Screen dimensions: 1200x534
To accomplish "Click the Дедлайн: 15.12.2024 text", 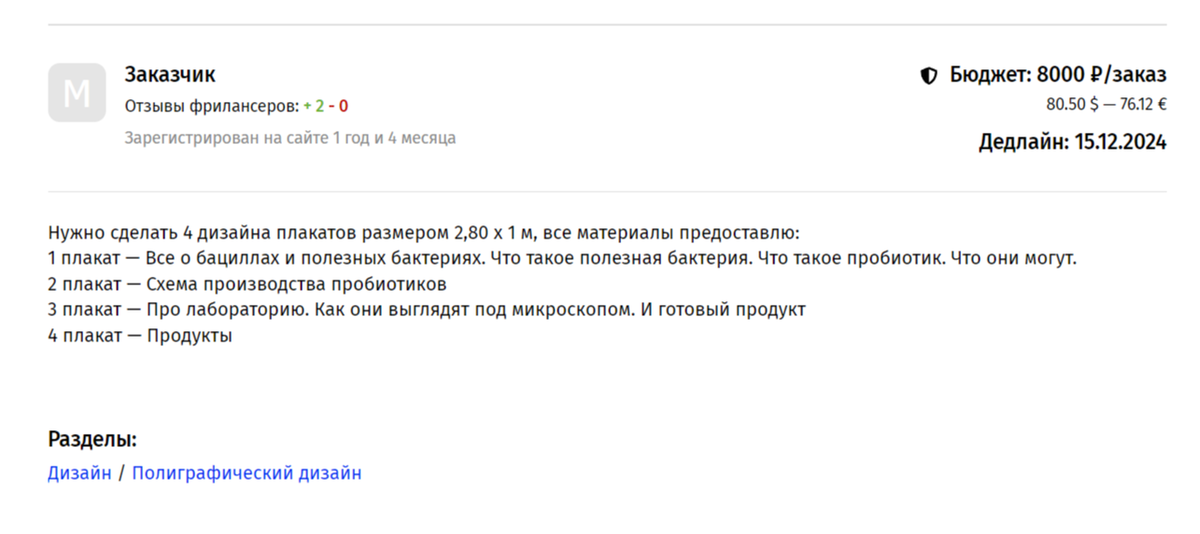I will point(1072,142).
